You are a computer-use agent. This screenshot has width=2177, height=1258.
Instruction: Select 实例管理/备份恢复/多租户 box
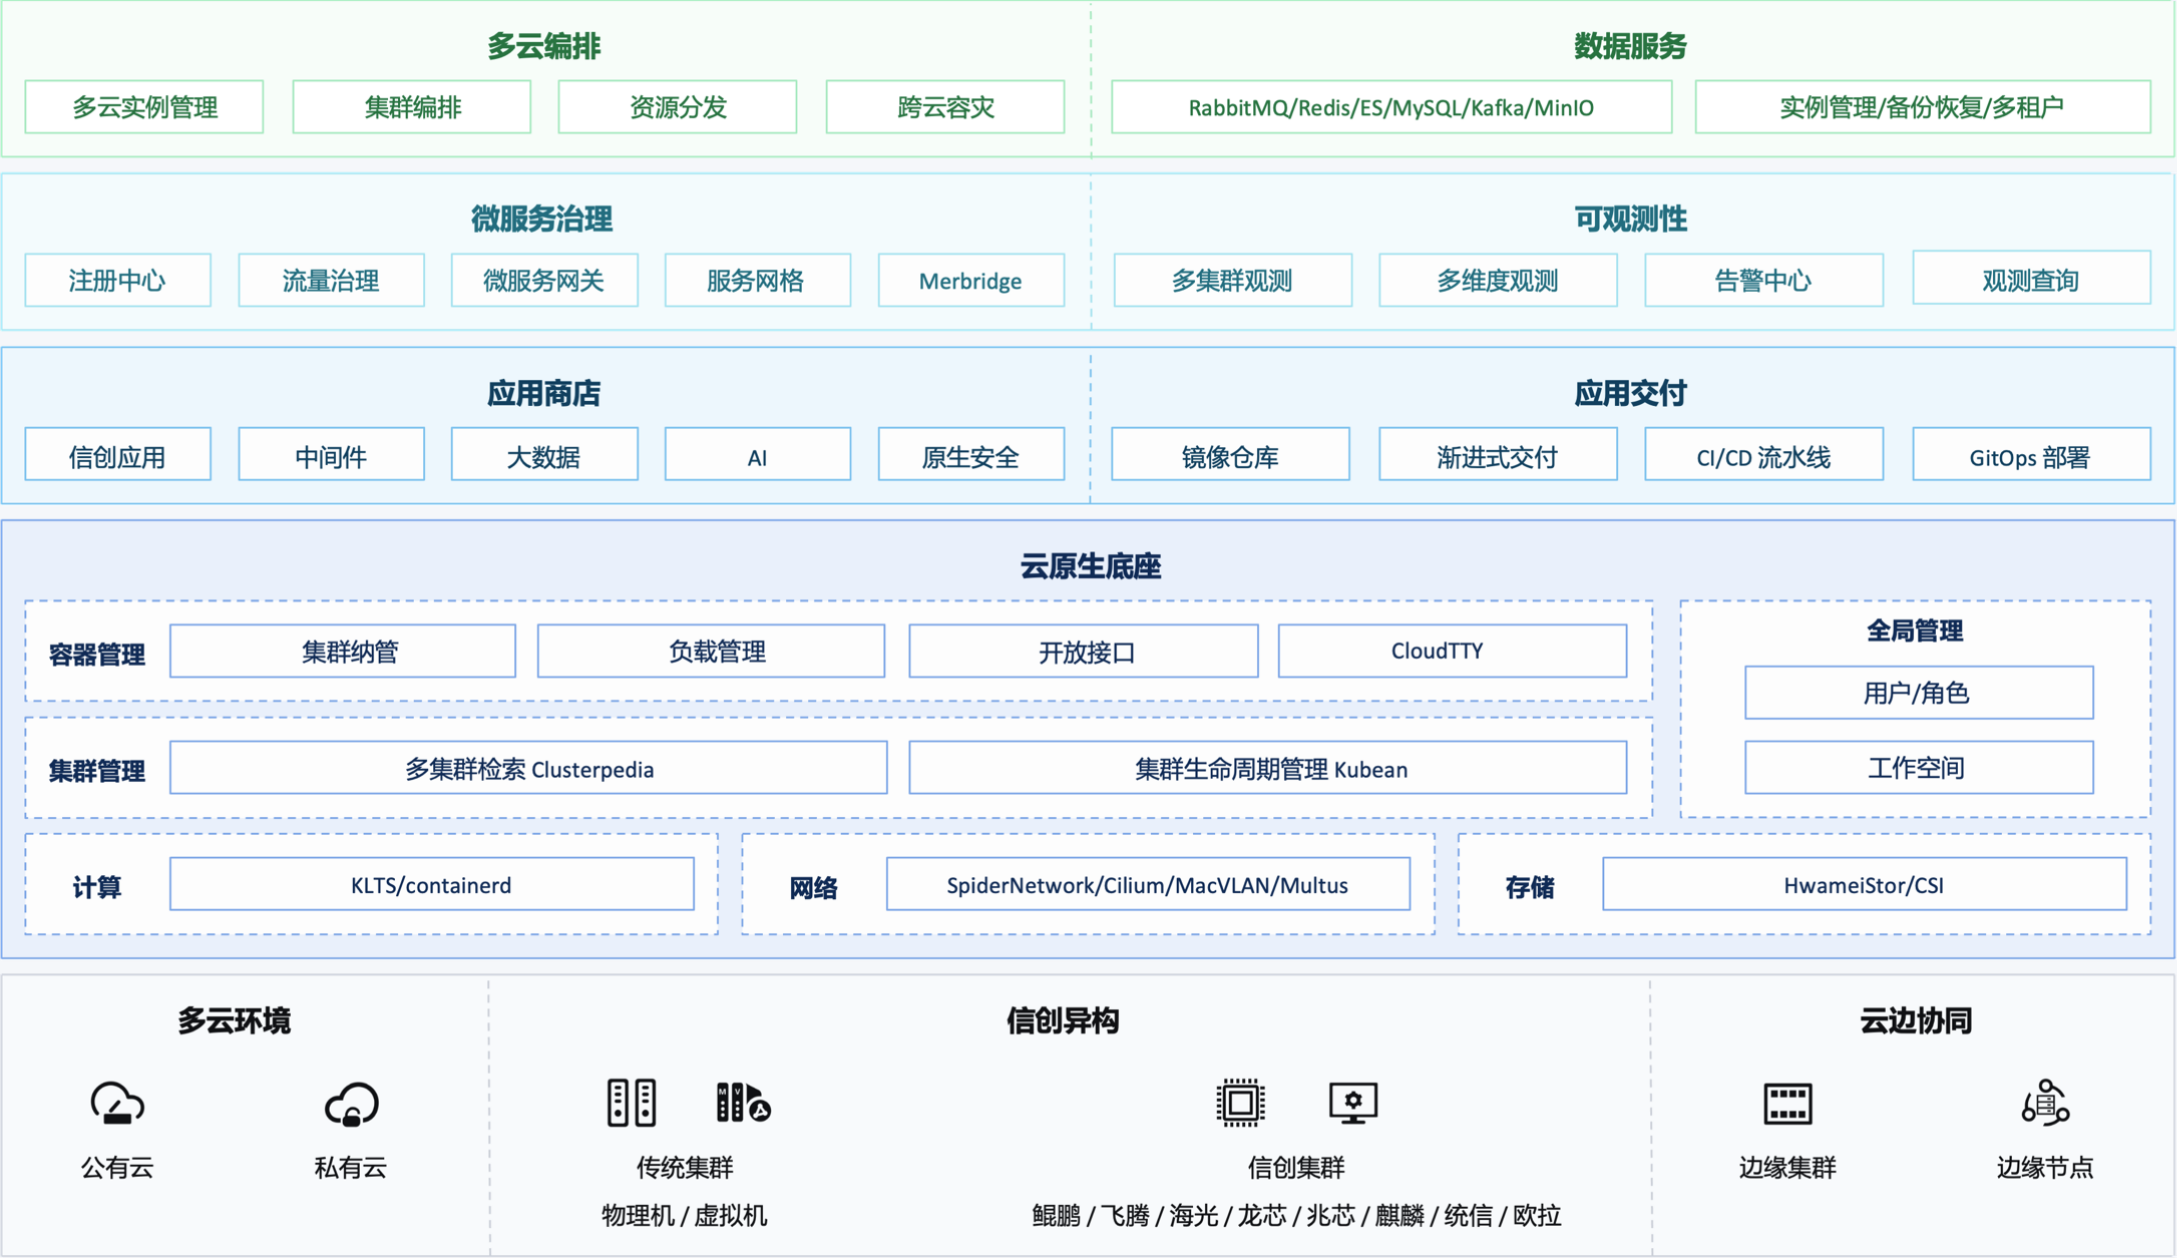coord(1922,107)
